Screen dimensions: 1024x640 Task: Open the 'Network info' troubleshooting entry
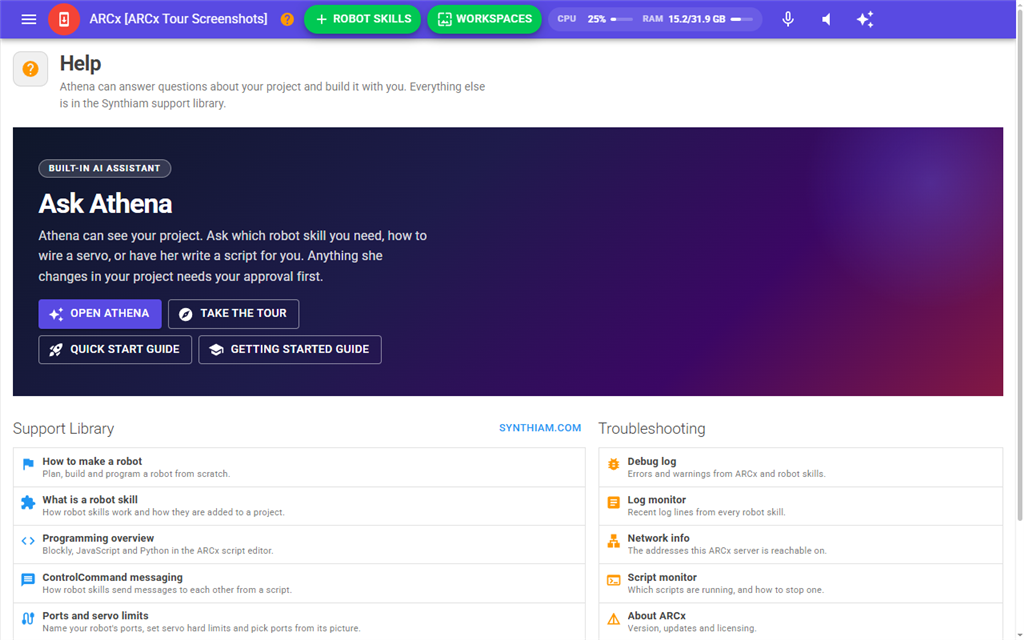[801, 544]
